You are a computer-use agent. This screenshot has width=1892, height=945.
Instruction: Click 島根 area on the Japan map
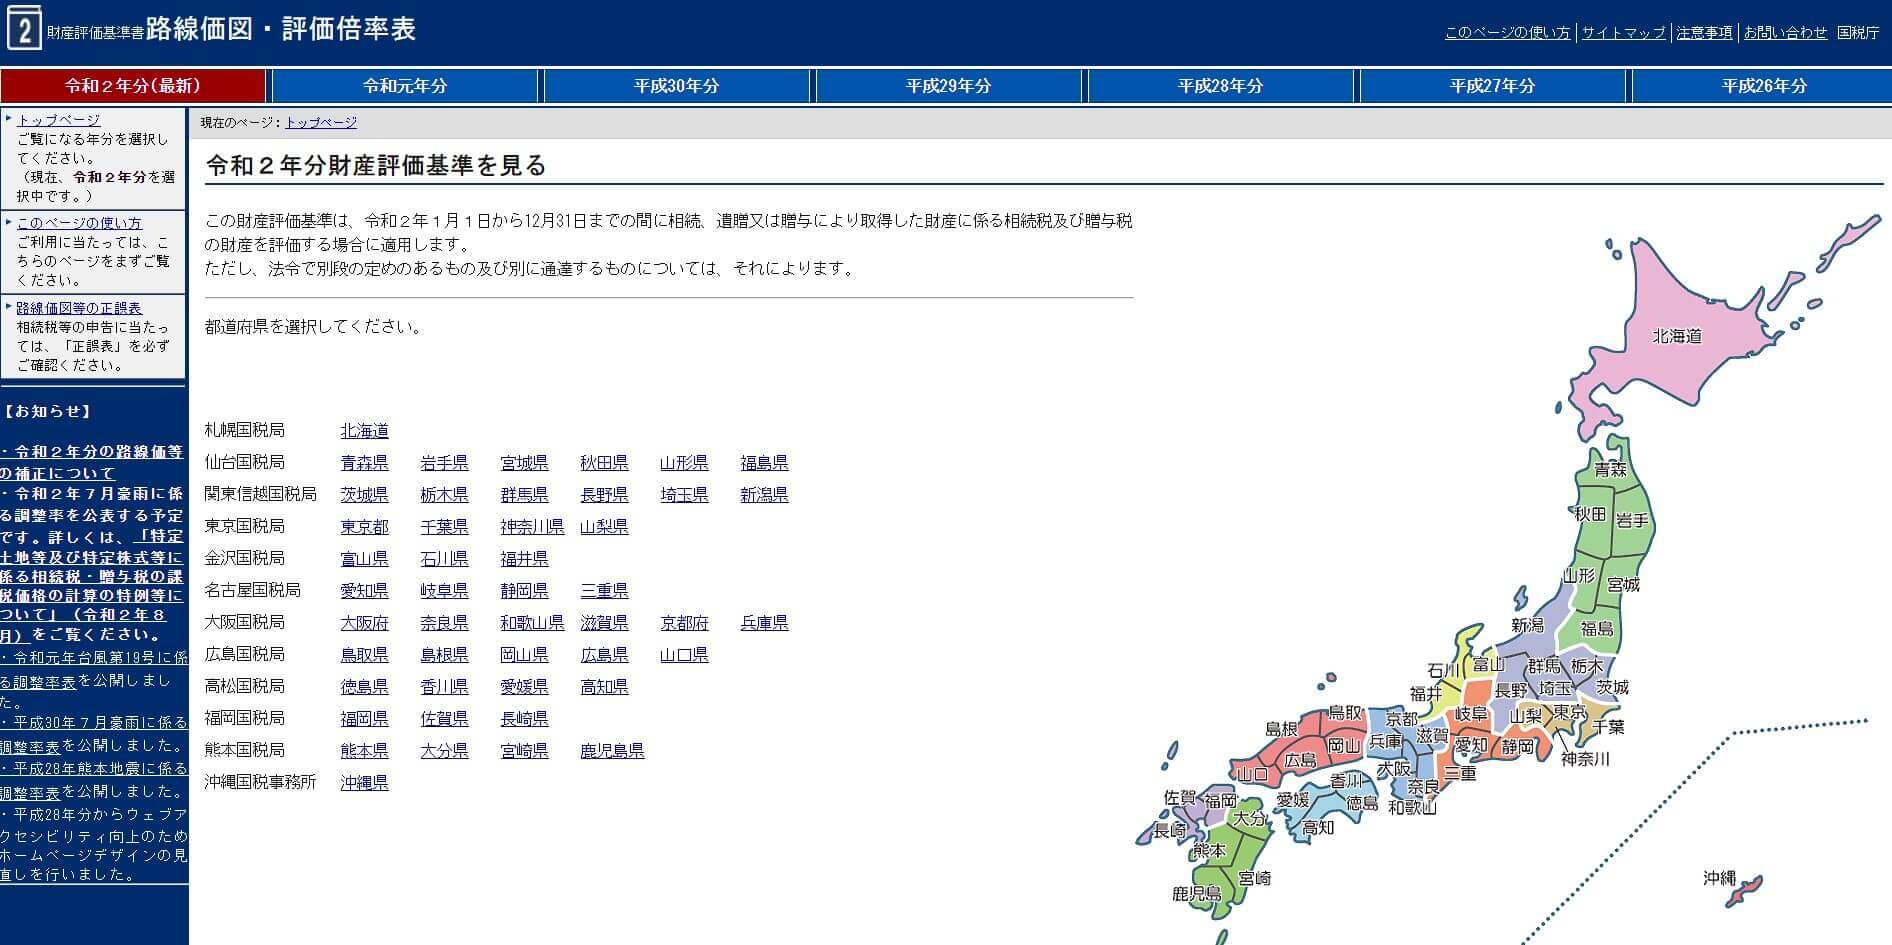[x=1281, y=729]
